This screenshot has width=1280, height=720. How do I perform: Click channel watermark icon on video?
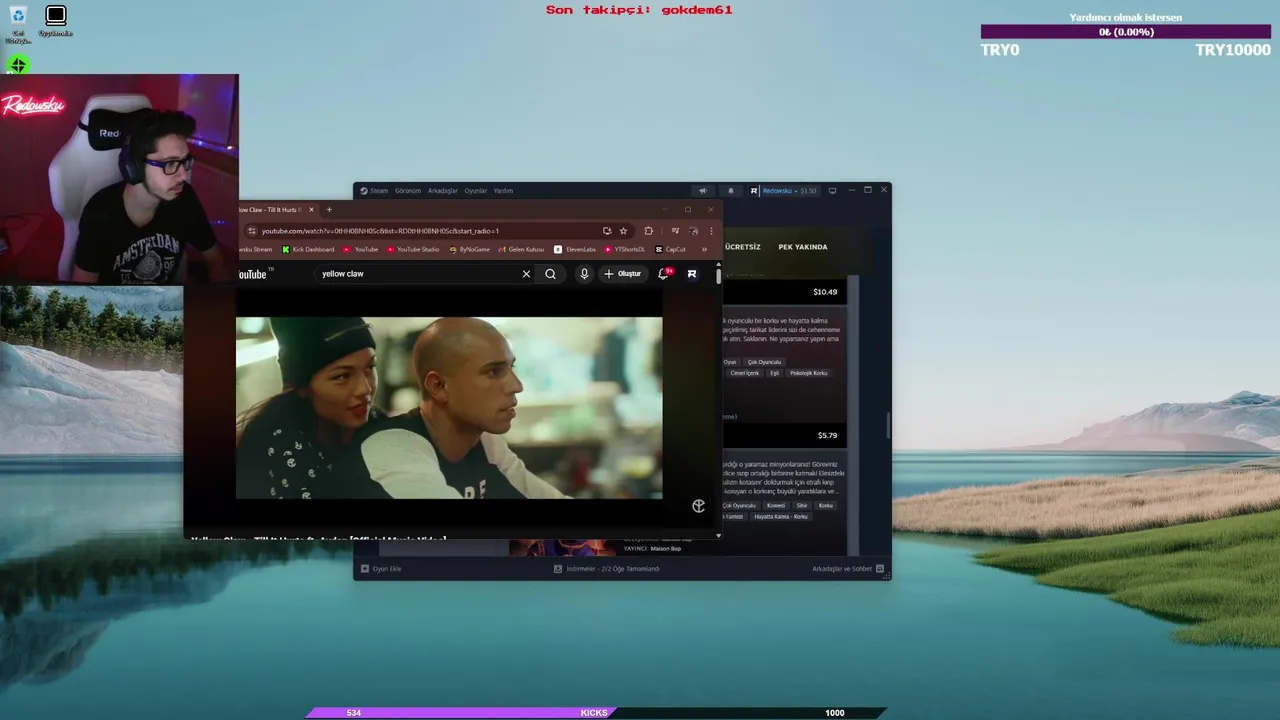(x=698, y=506)
